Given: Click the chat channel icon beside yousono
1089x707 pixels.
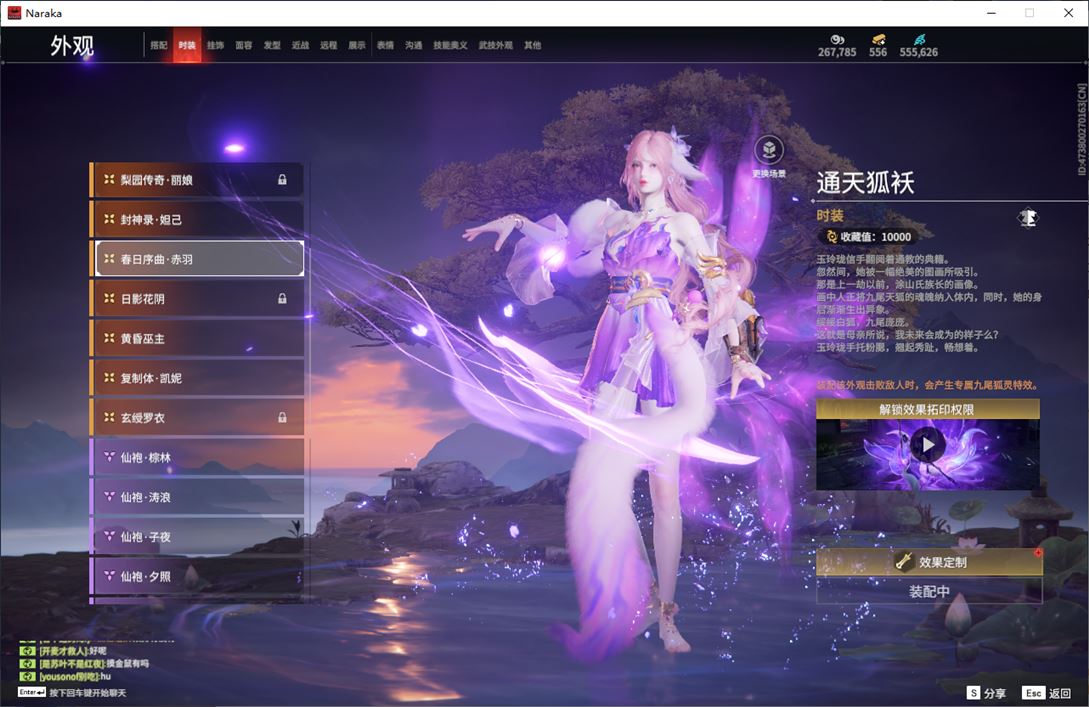Looking at the screenshot, I should [x=28, y=676].
